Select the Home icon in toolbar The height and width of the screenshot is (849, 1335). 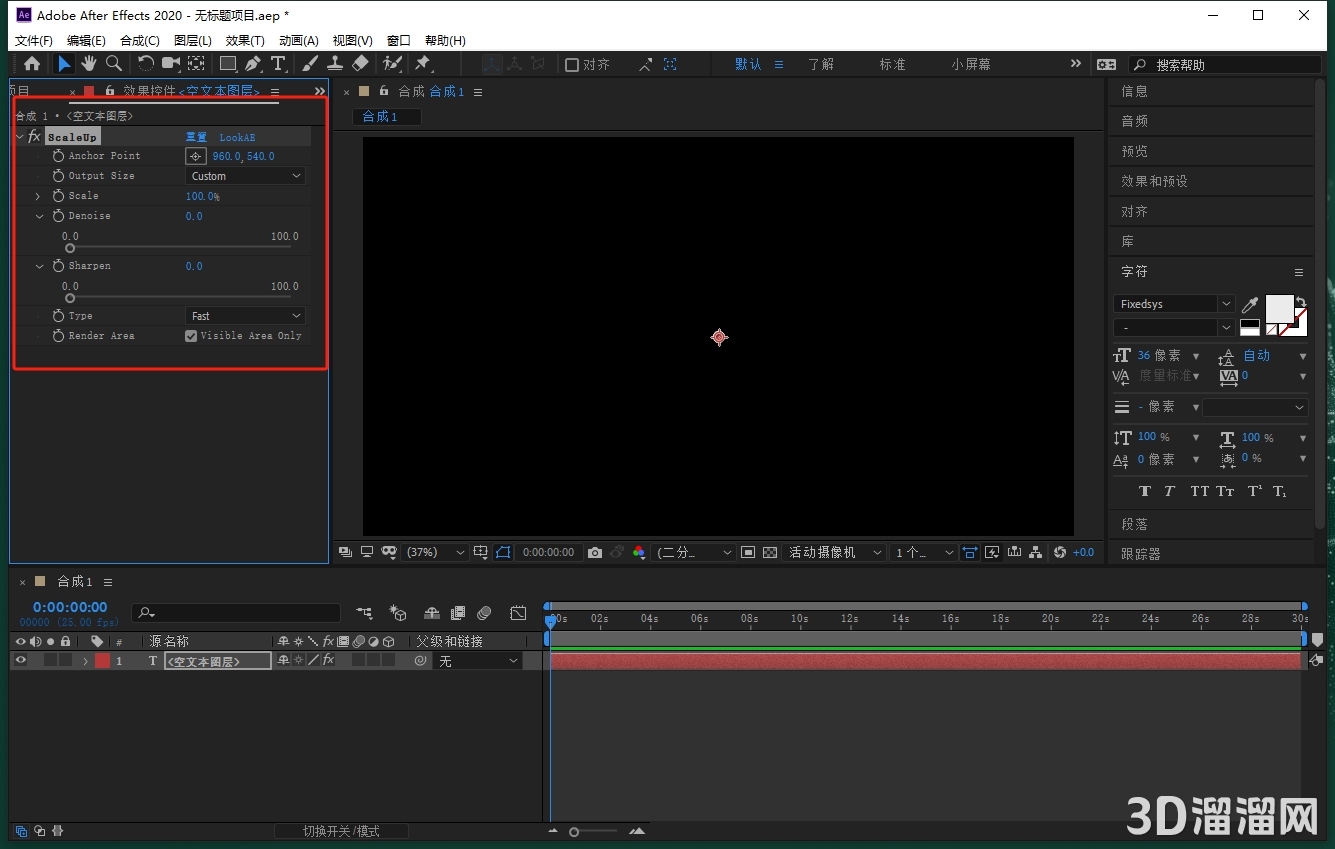coord(32,64)
